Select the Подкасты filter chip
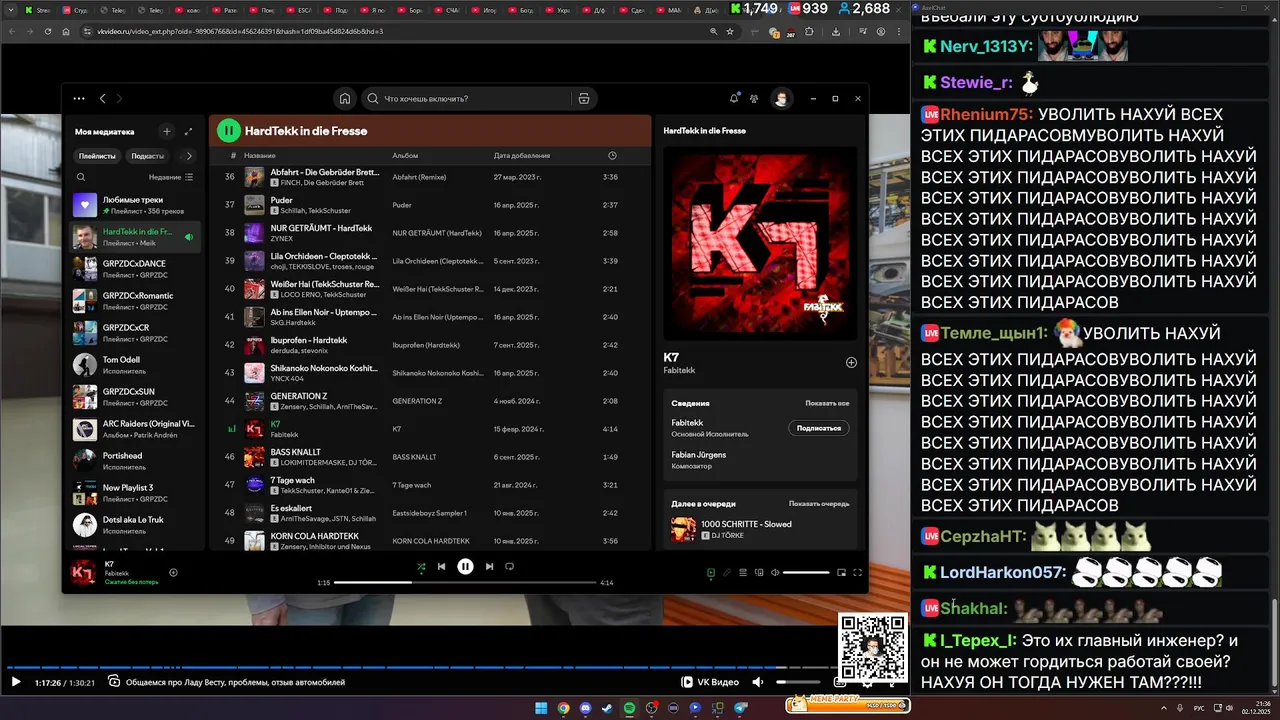 coord(148,156)
